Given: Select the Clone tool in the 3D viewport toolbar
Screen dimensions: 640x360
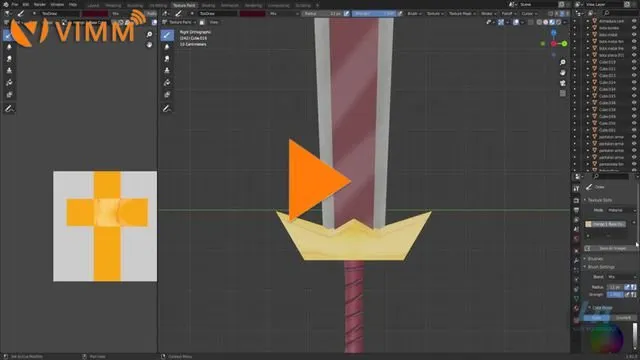Looking at the screenshot, I should click(x=167, y=71).
